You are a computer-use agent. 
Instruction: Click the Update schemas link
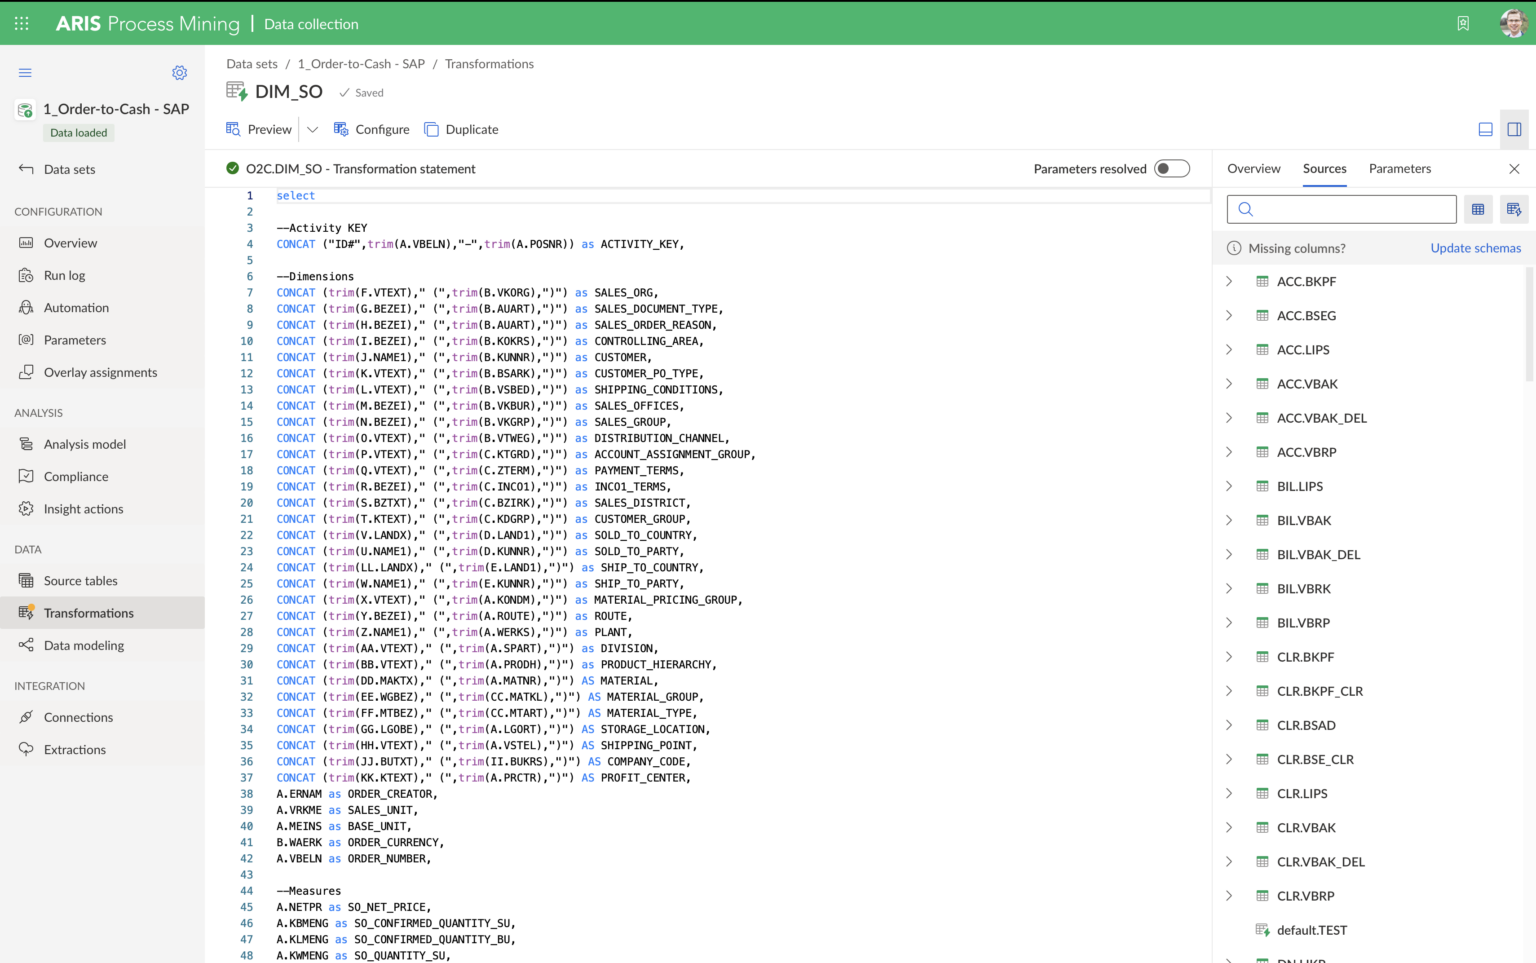[x=1476, y=248]
